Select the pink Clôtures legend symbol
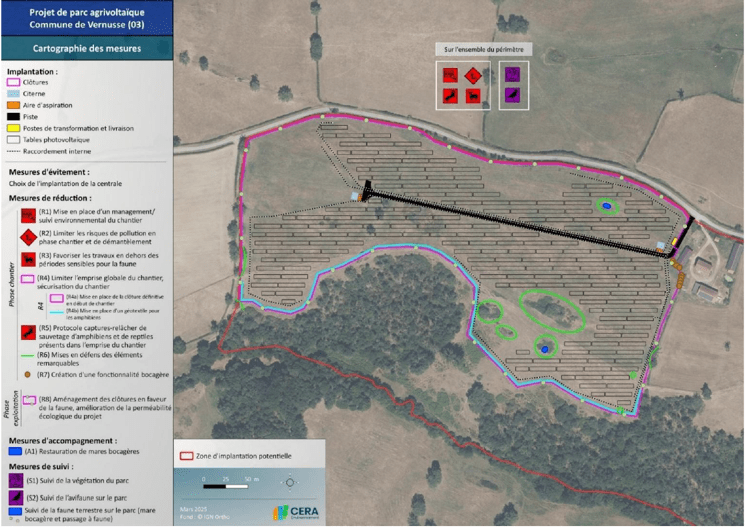 pyautogui.click(x=12, y=83)
